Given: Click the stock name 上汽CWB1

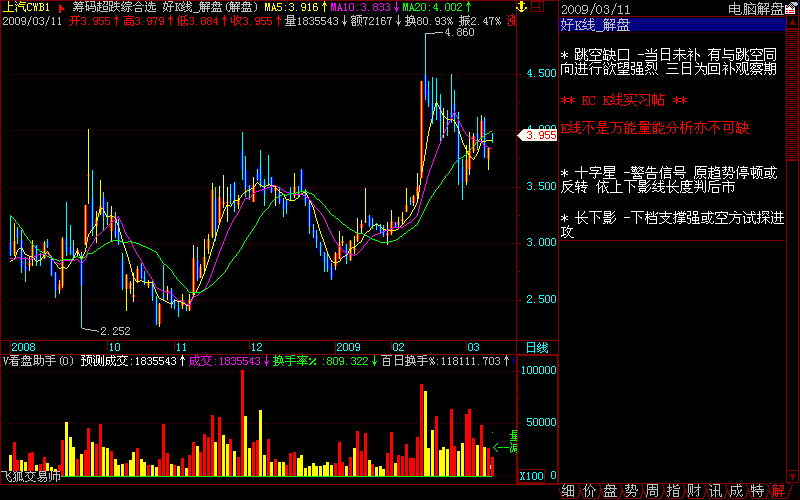Looking at the screenshot, I should point(27,8).
